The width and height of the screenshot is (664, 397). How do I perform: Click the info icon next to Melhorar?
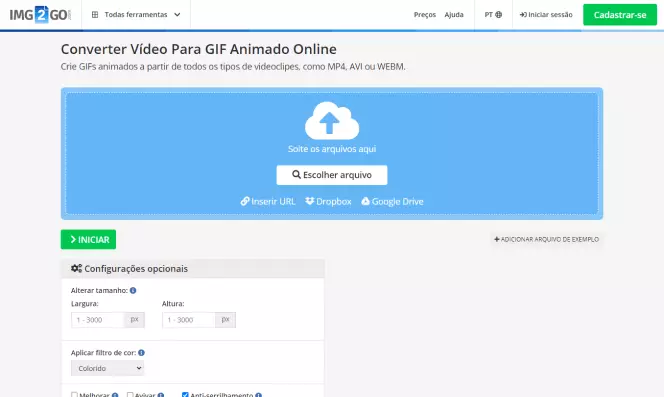pos(115,395)
